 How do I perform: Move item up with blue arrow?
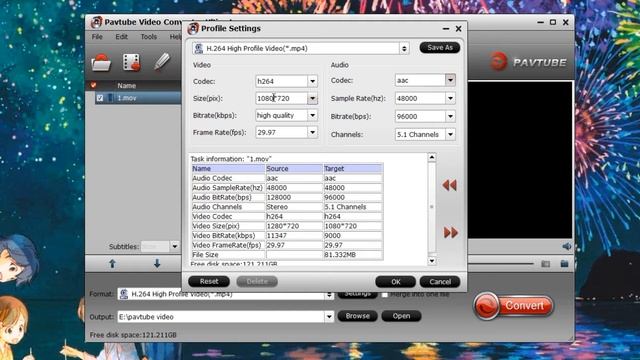tap(112, 264)
